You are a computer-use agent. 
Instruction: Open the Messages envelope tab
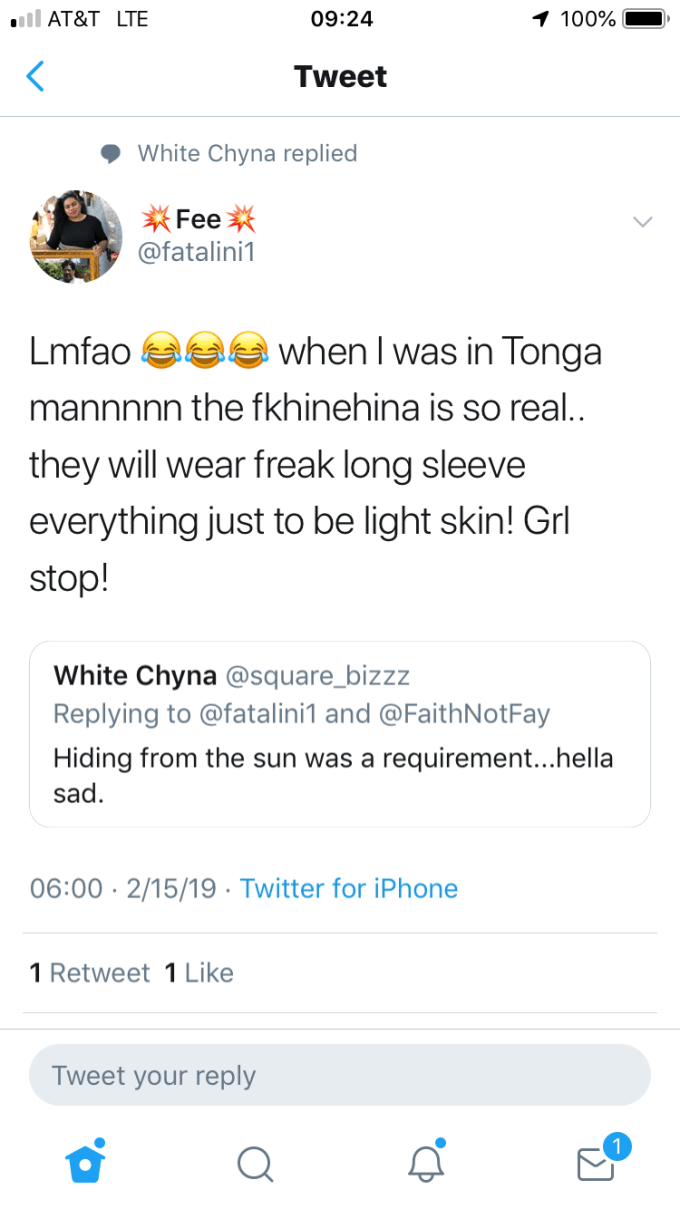coord(597,1162)
